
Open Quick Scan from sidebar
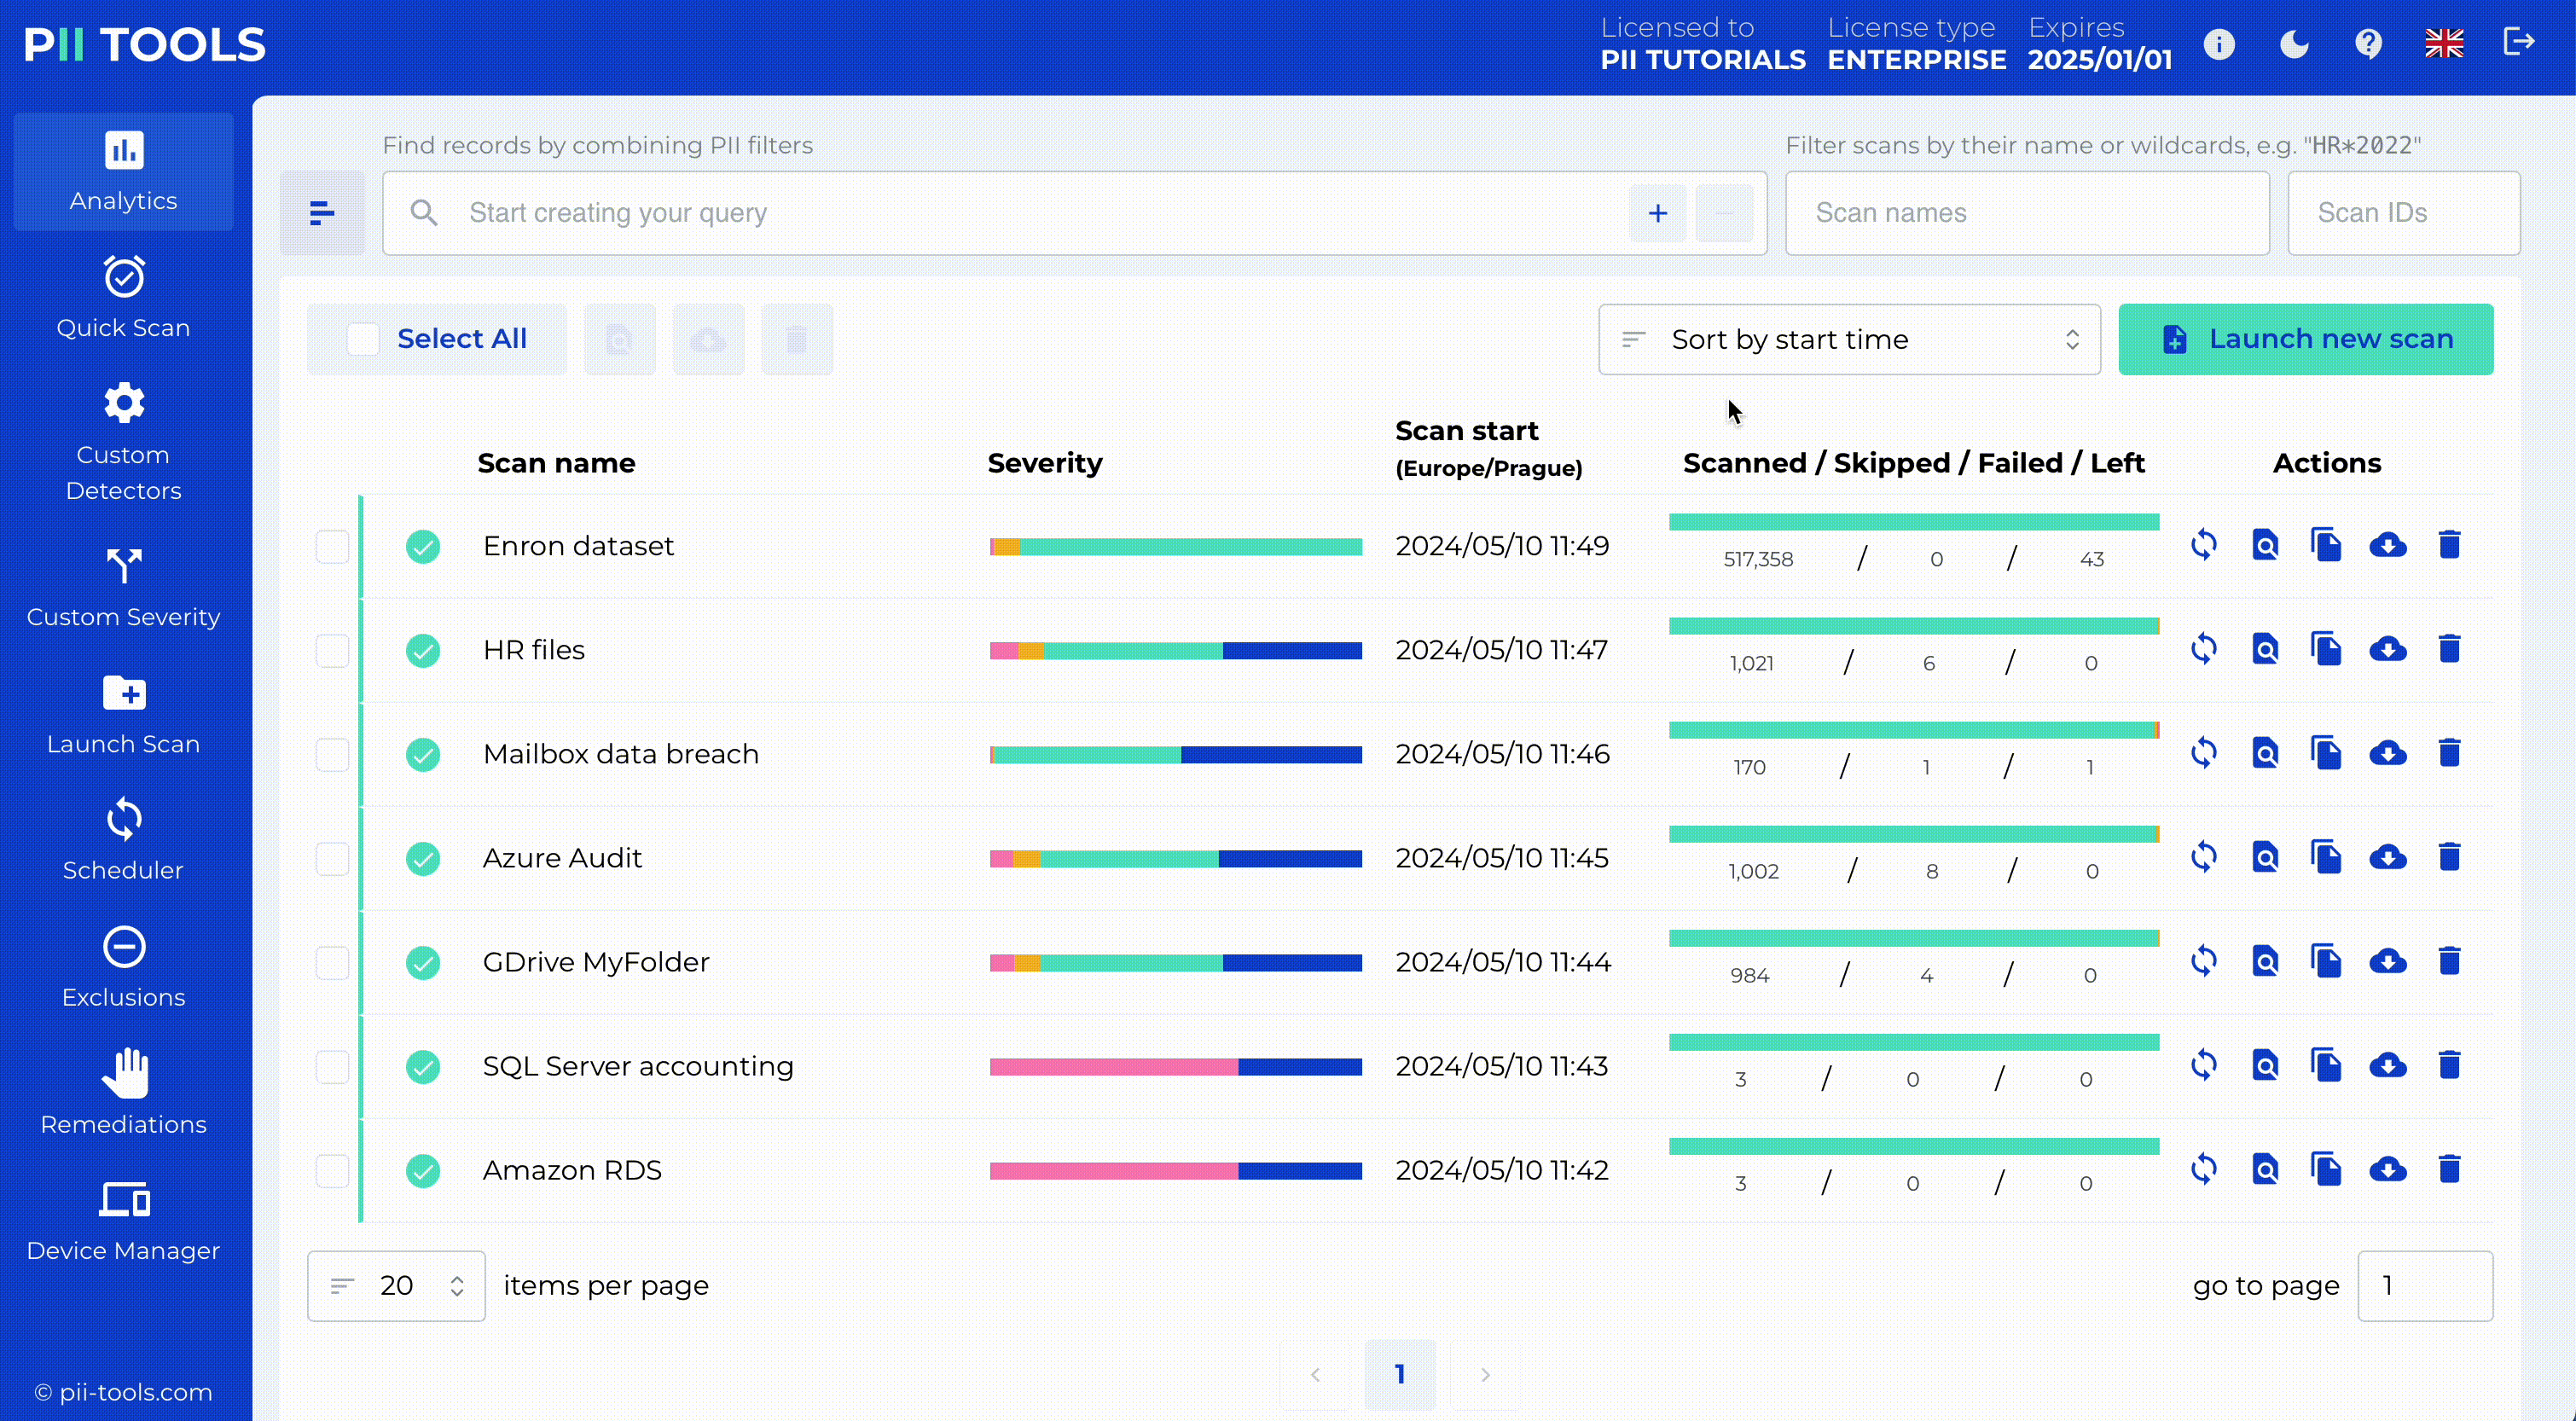(121, 296)
